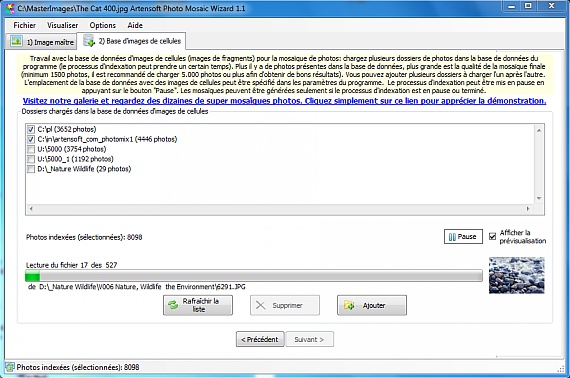Open the Options menu
The height and width of the screenshot is (378, 570).
click(103, 25)
